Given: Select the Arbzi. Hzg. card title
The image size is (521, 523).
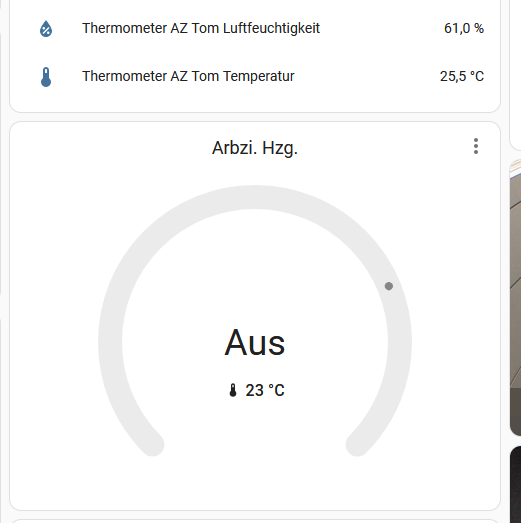Looking at the screenshot, I should 255,148.
